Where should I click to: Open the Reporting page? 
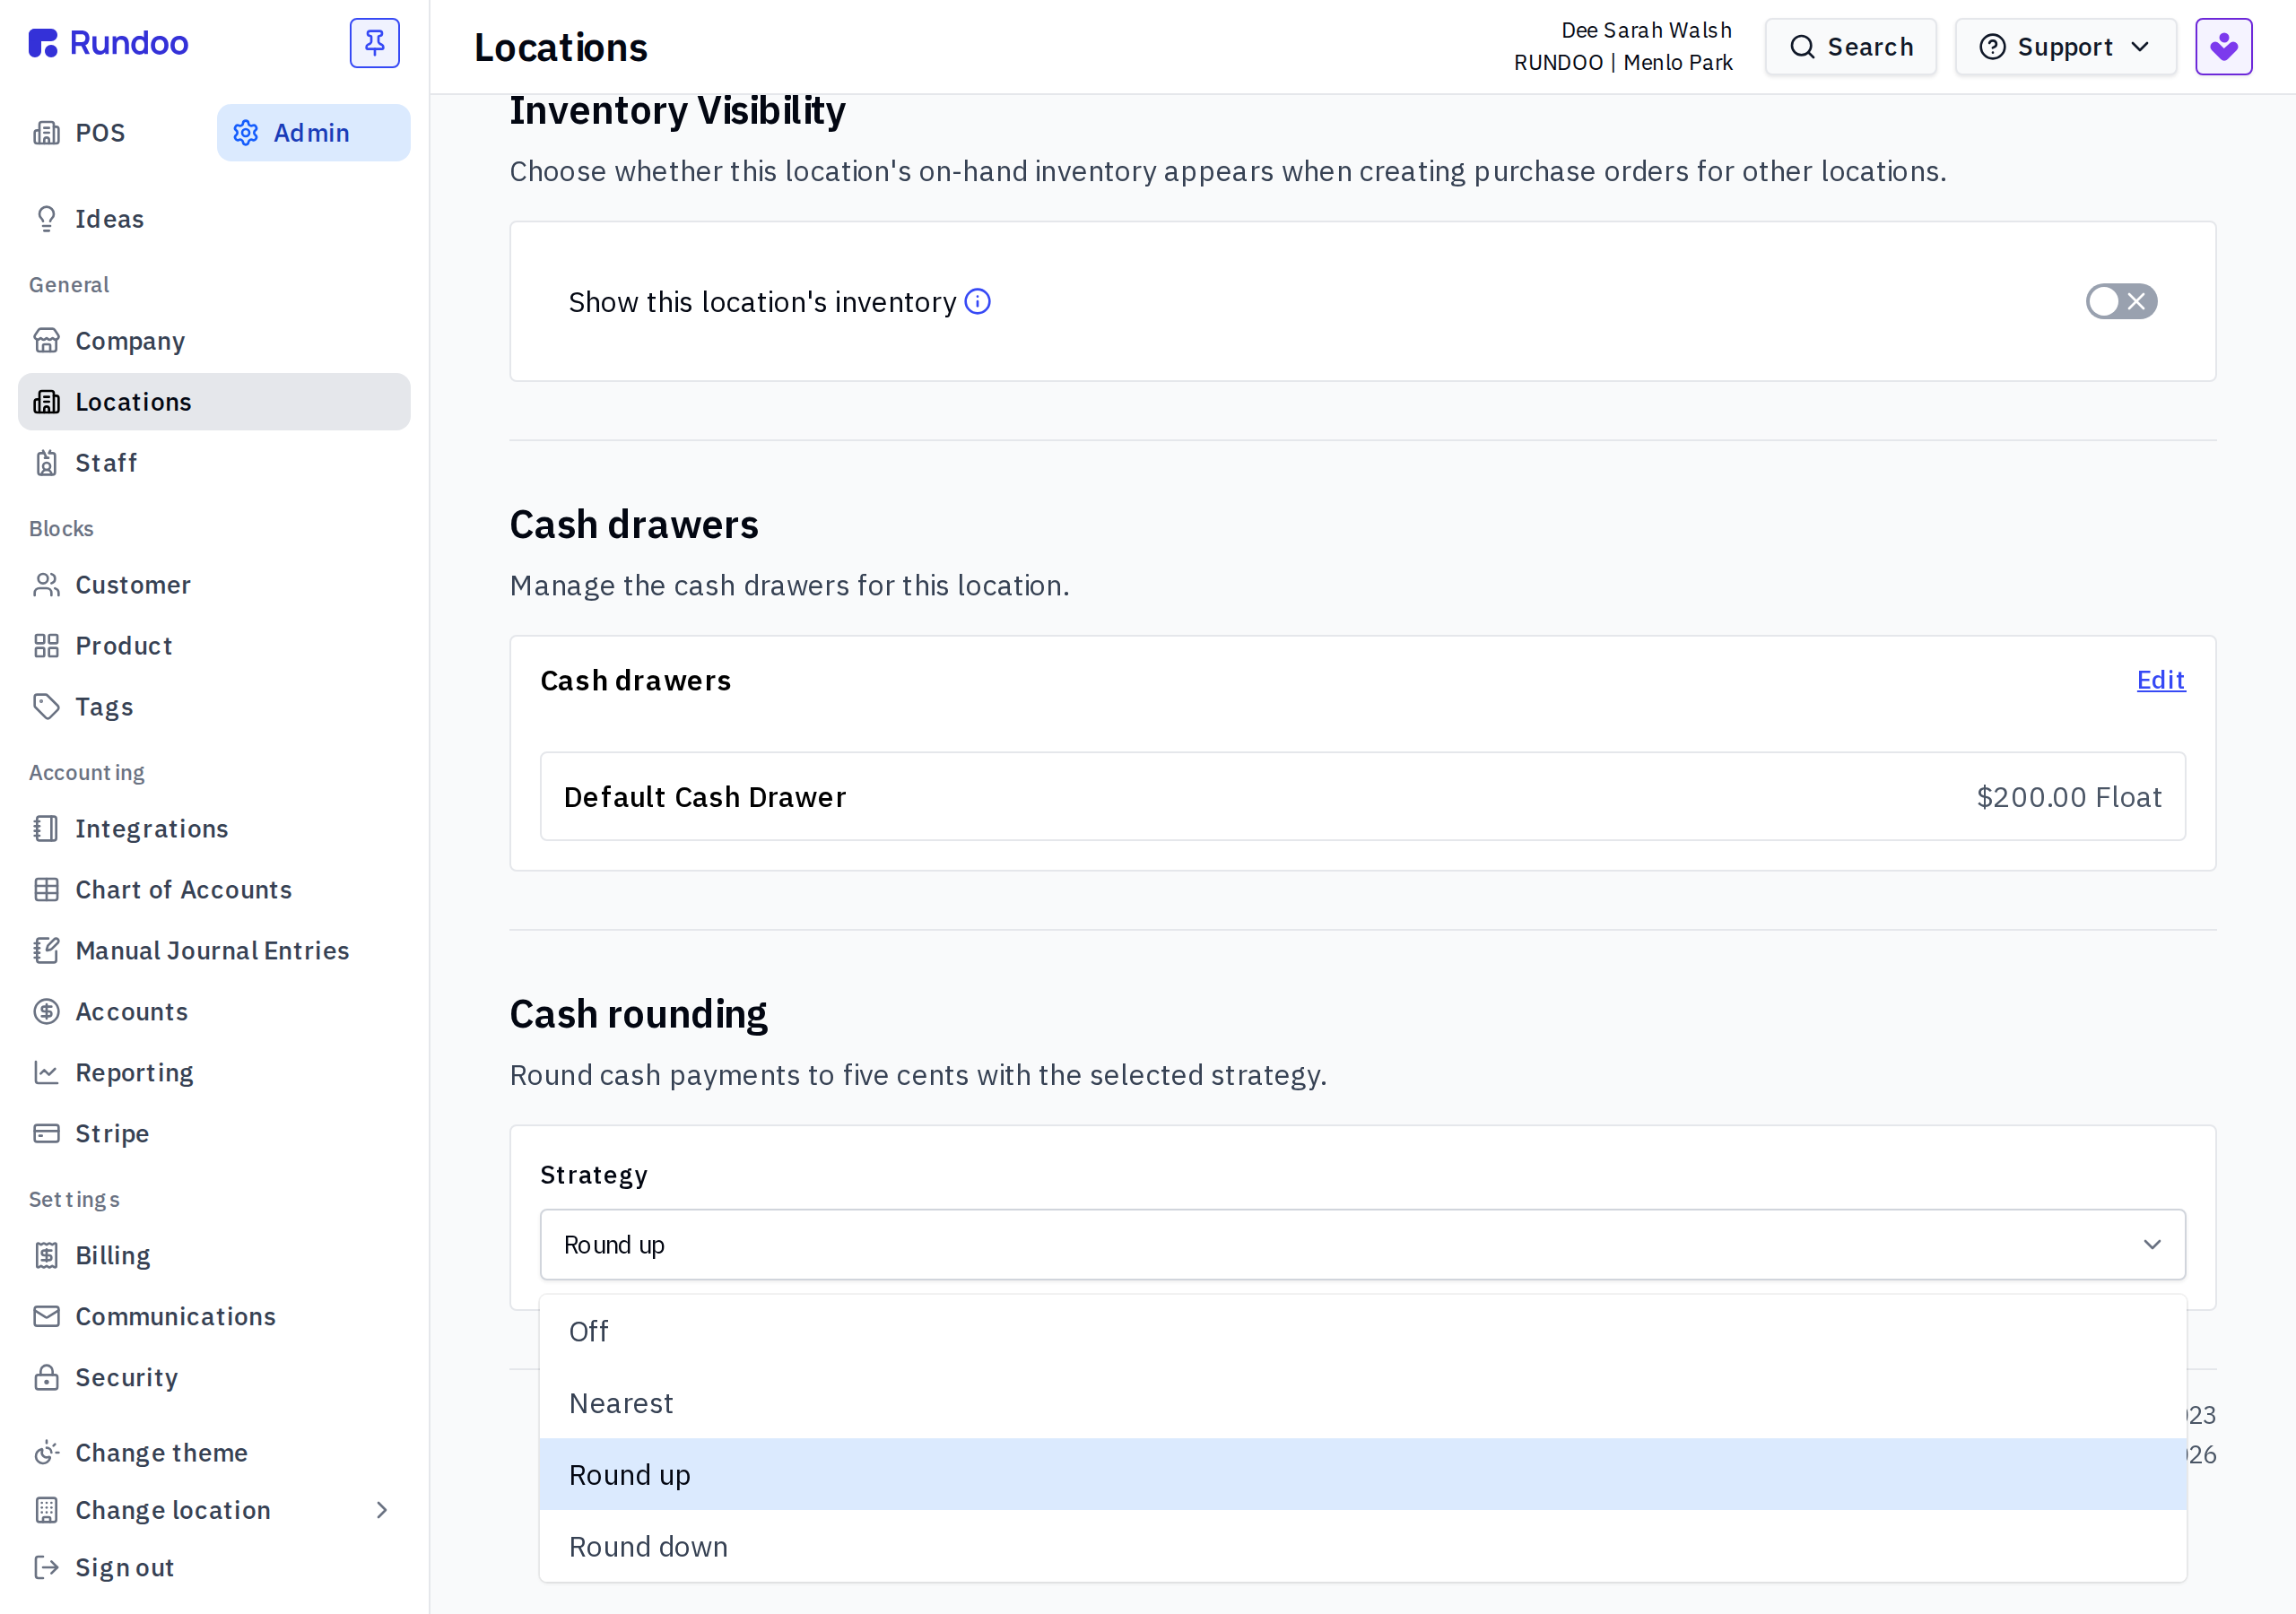(214, 1073)
